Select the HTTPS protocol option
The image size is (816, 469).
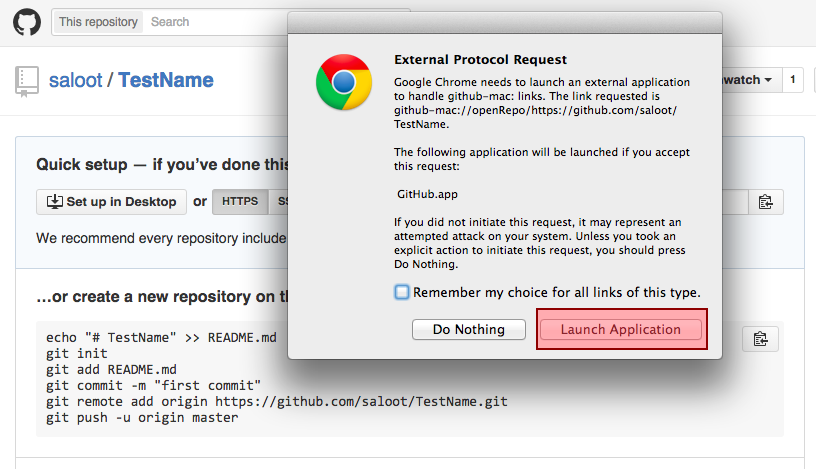click(x=240, y=202)
